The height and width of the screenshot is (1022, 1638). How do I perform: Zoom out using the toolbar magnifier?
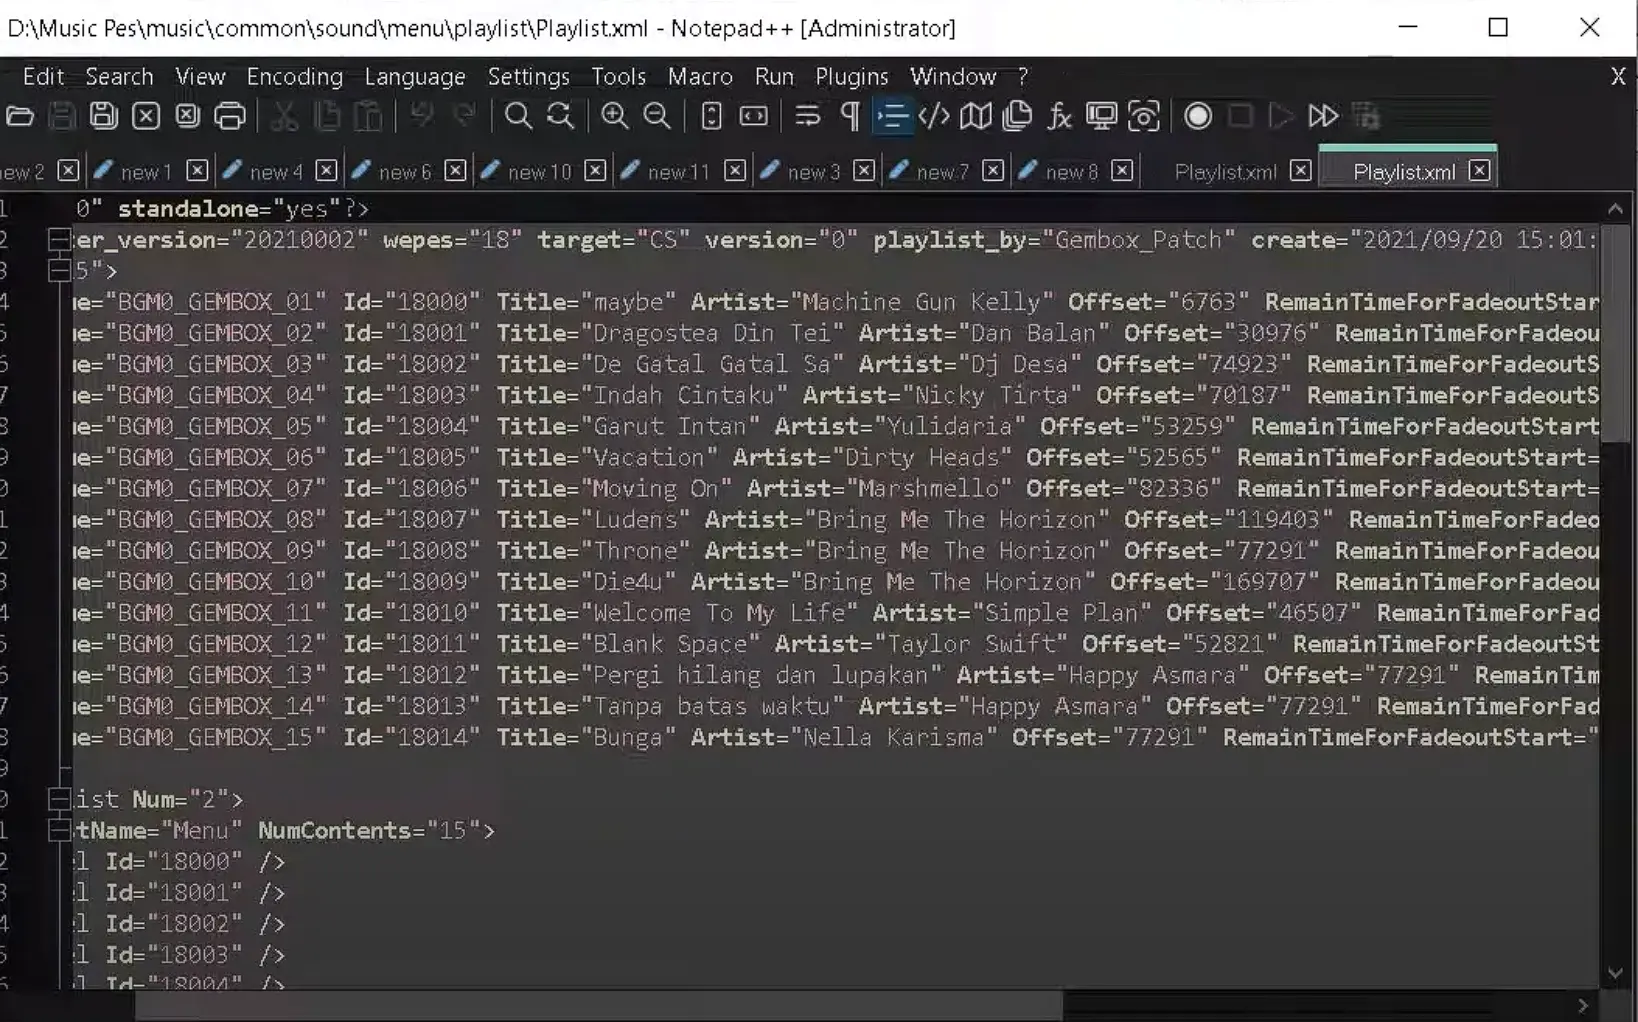(657, 117)
